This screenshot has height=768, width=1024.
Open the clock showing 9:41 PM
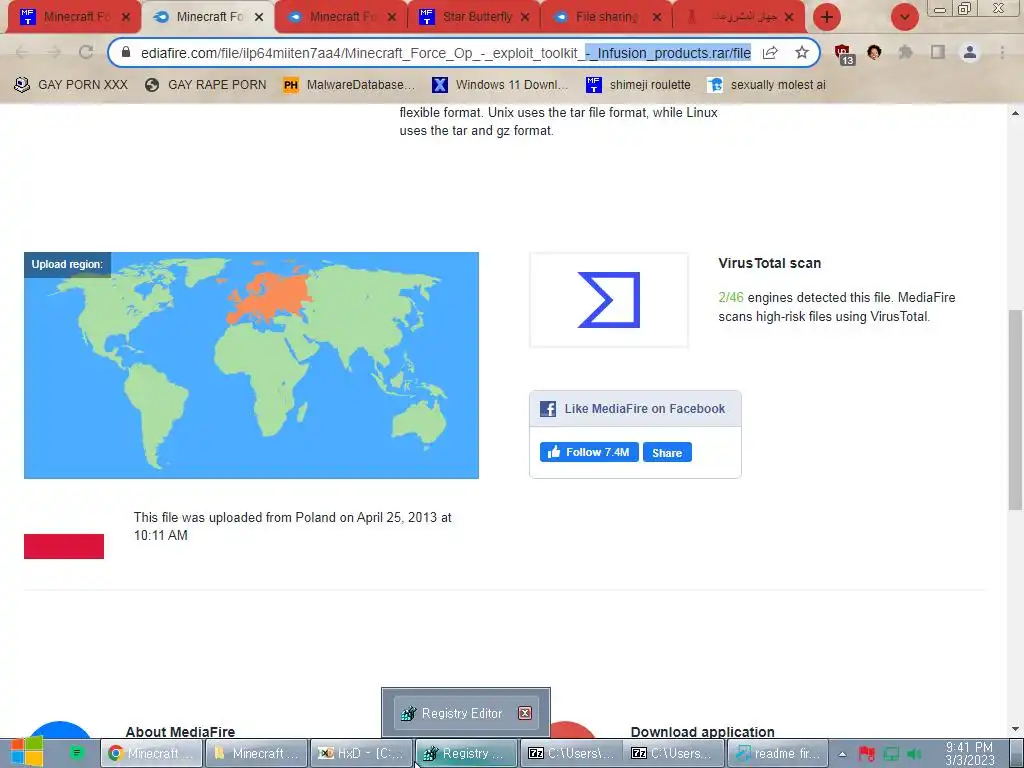pos(969,753)
